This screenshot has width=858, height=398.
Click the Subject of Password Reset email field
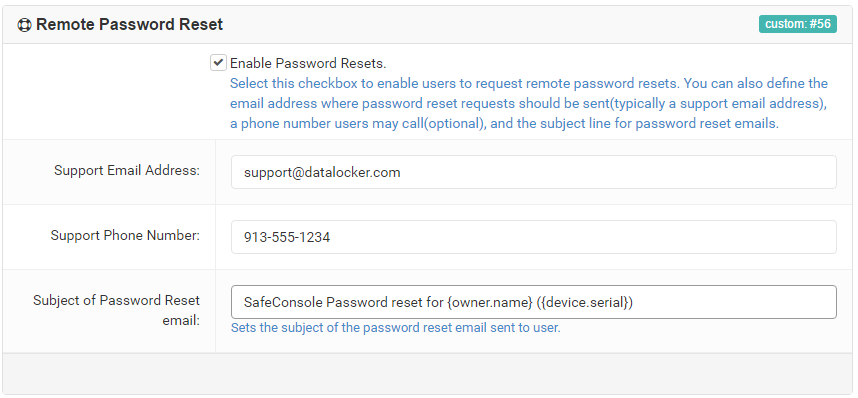534,302
